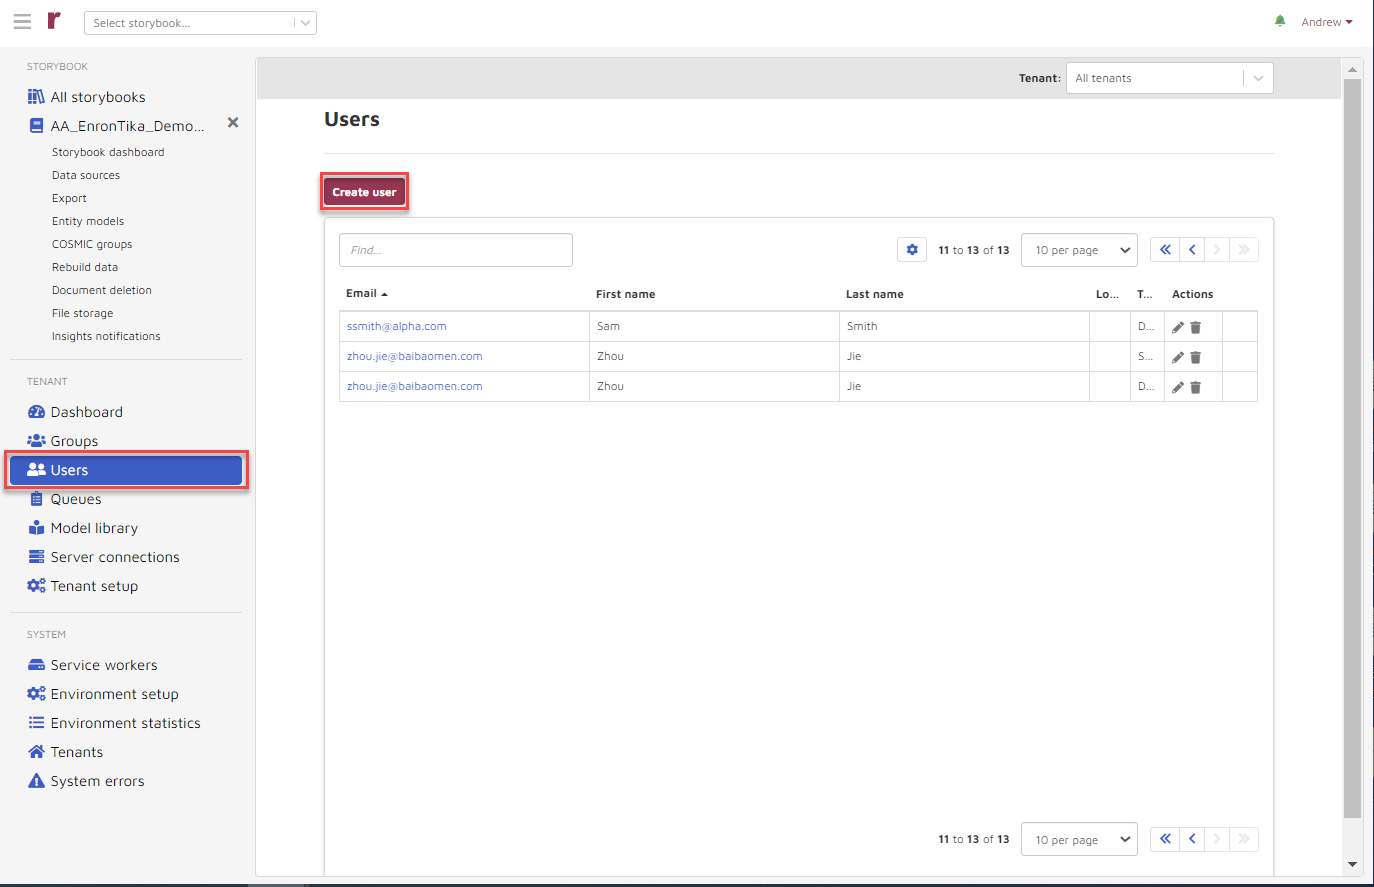This screenshot has width=1374, height=887.
Task: Open the Tenant filter dropdown
Action: 1170,78
